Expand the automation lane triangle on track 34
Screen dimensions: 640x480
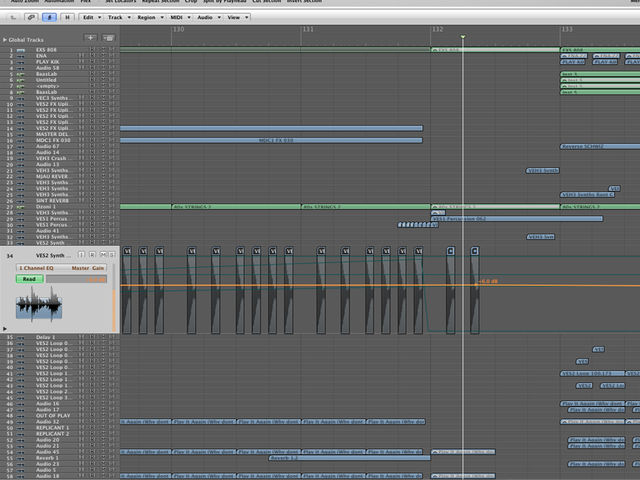click(x=5, y=328)
